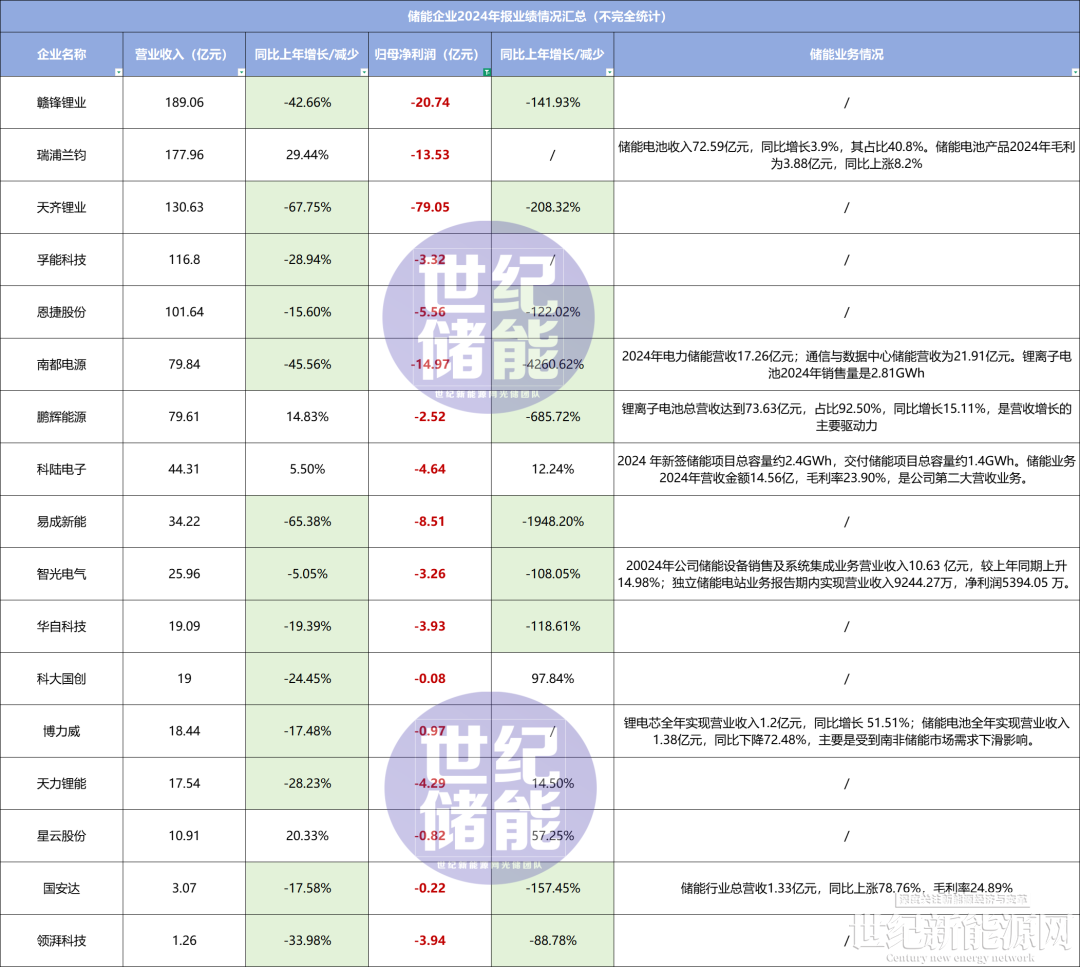
Task: Click revenue value 130.63
Action: coord(184,207)
